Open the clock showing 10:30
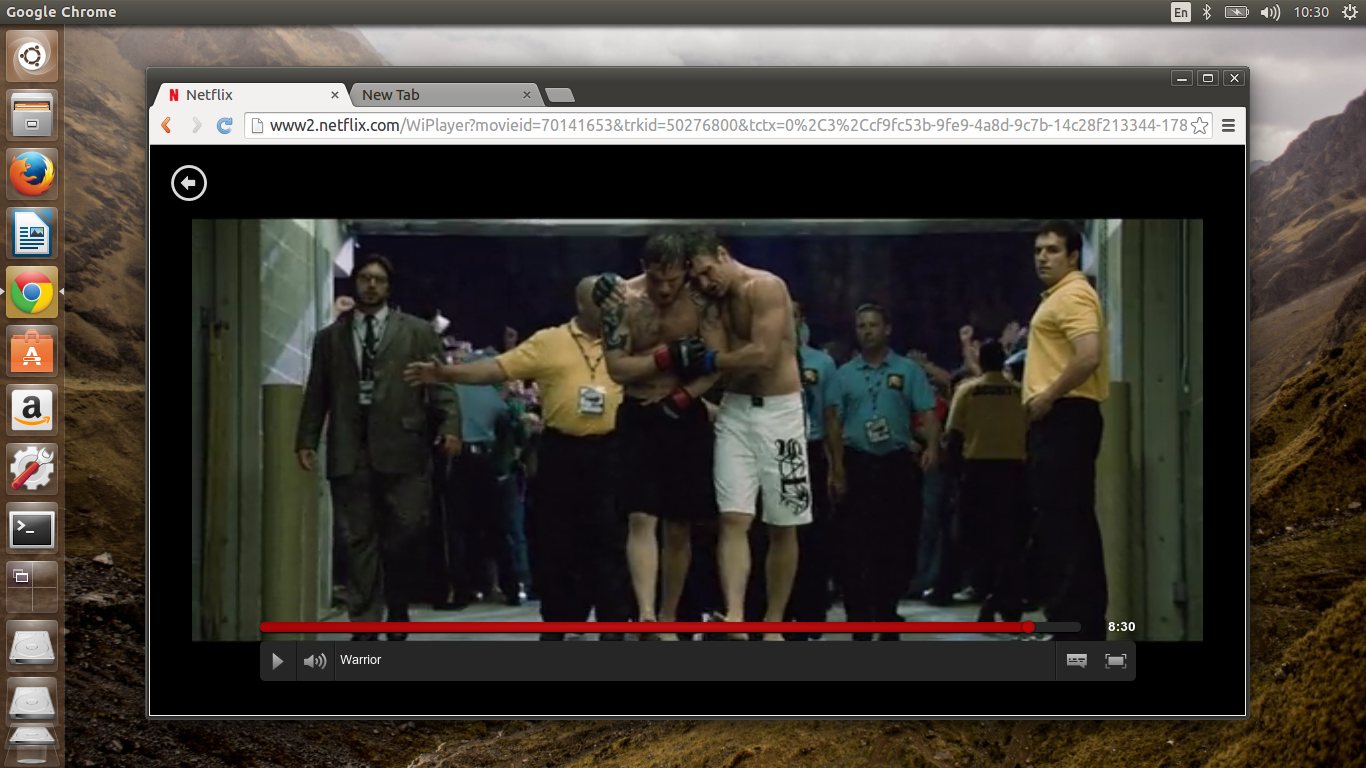 [x=1311, y=12]
